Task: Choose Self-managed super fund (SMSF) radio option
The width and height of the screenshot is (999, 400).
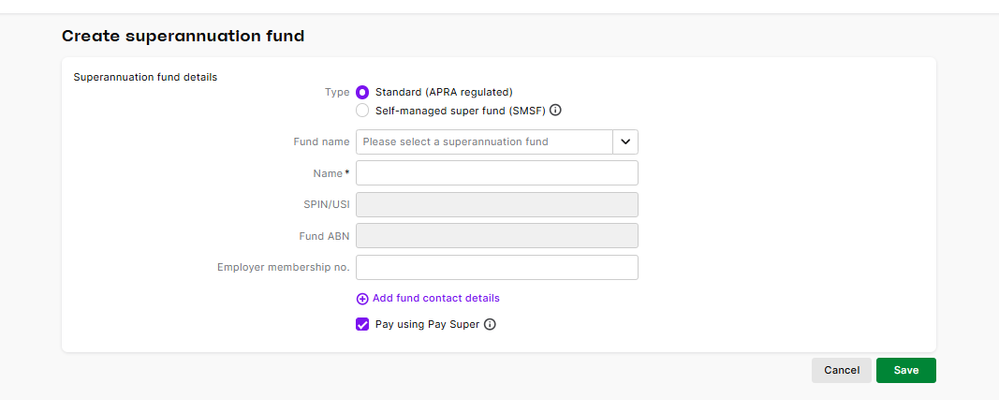Action: pos(362,110)
